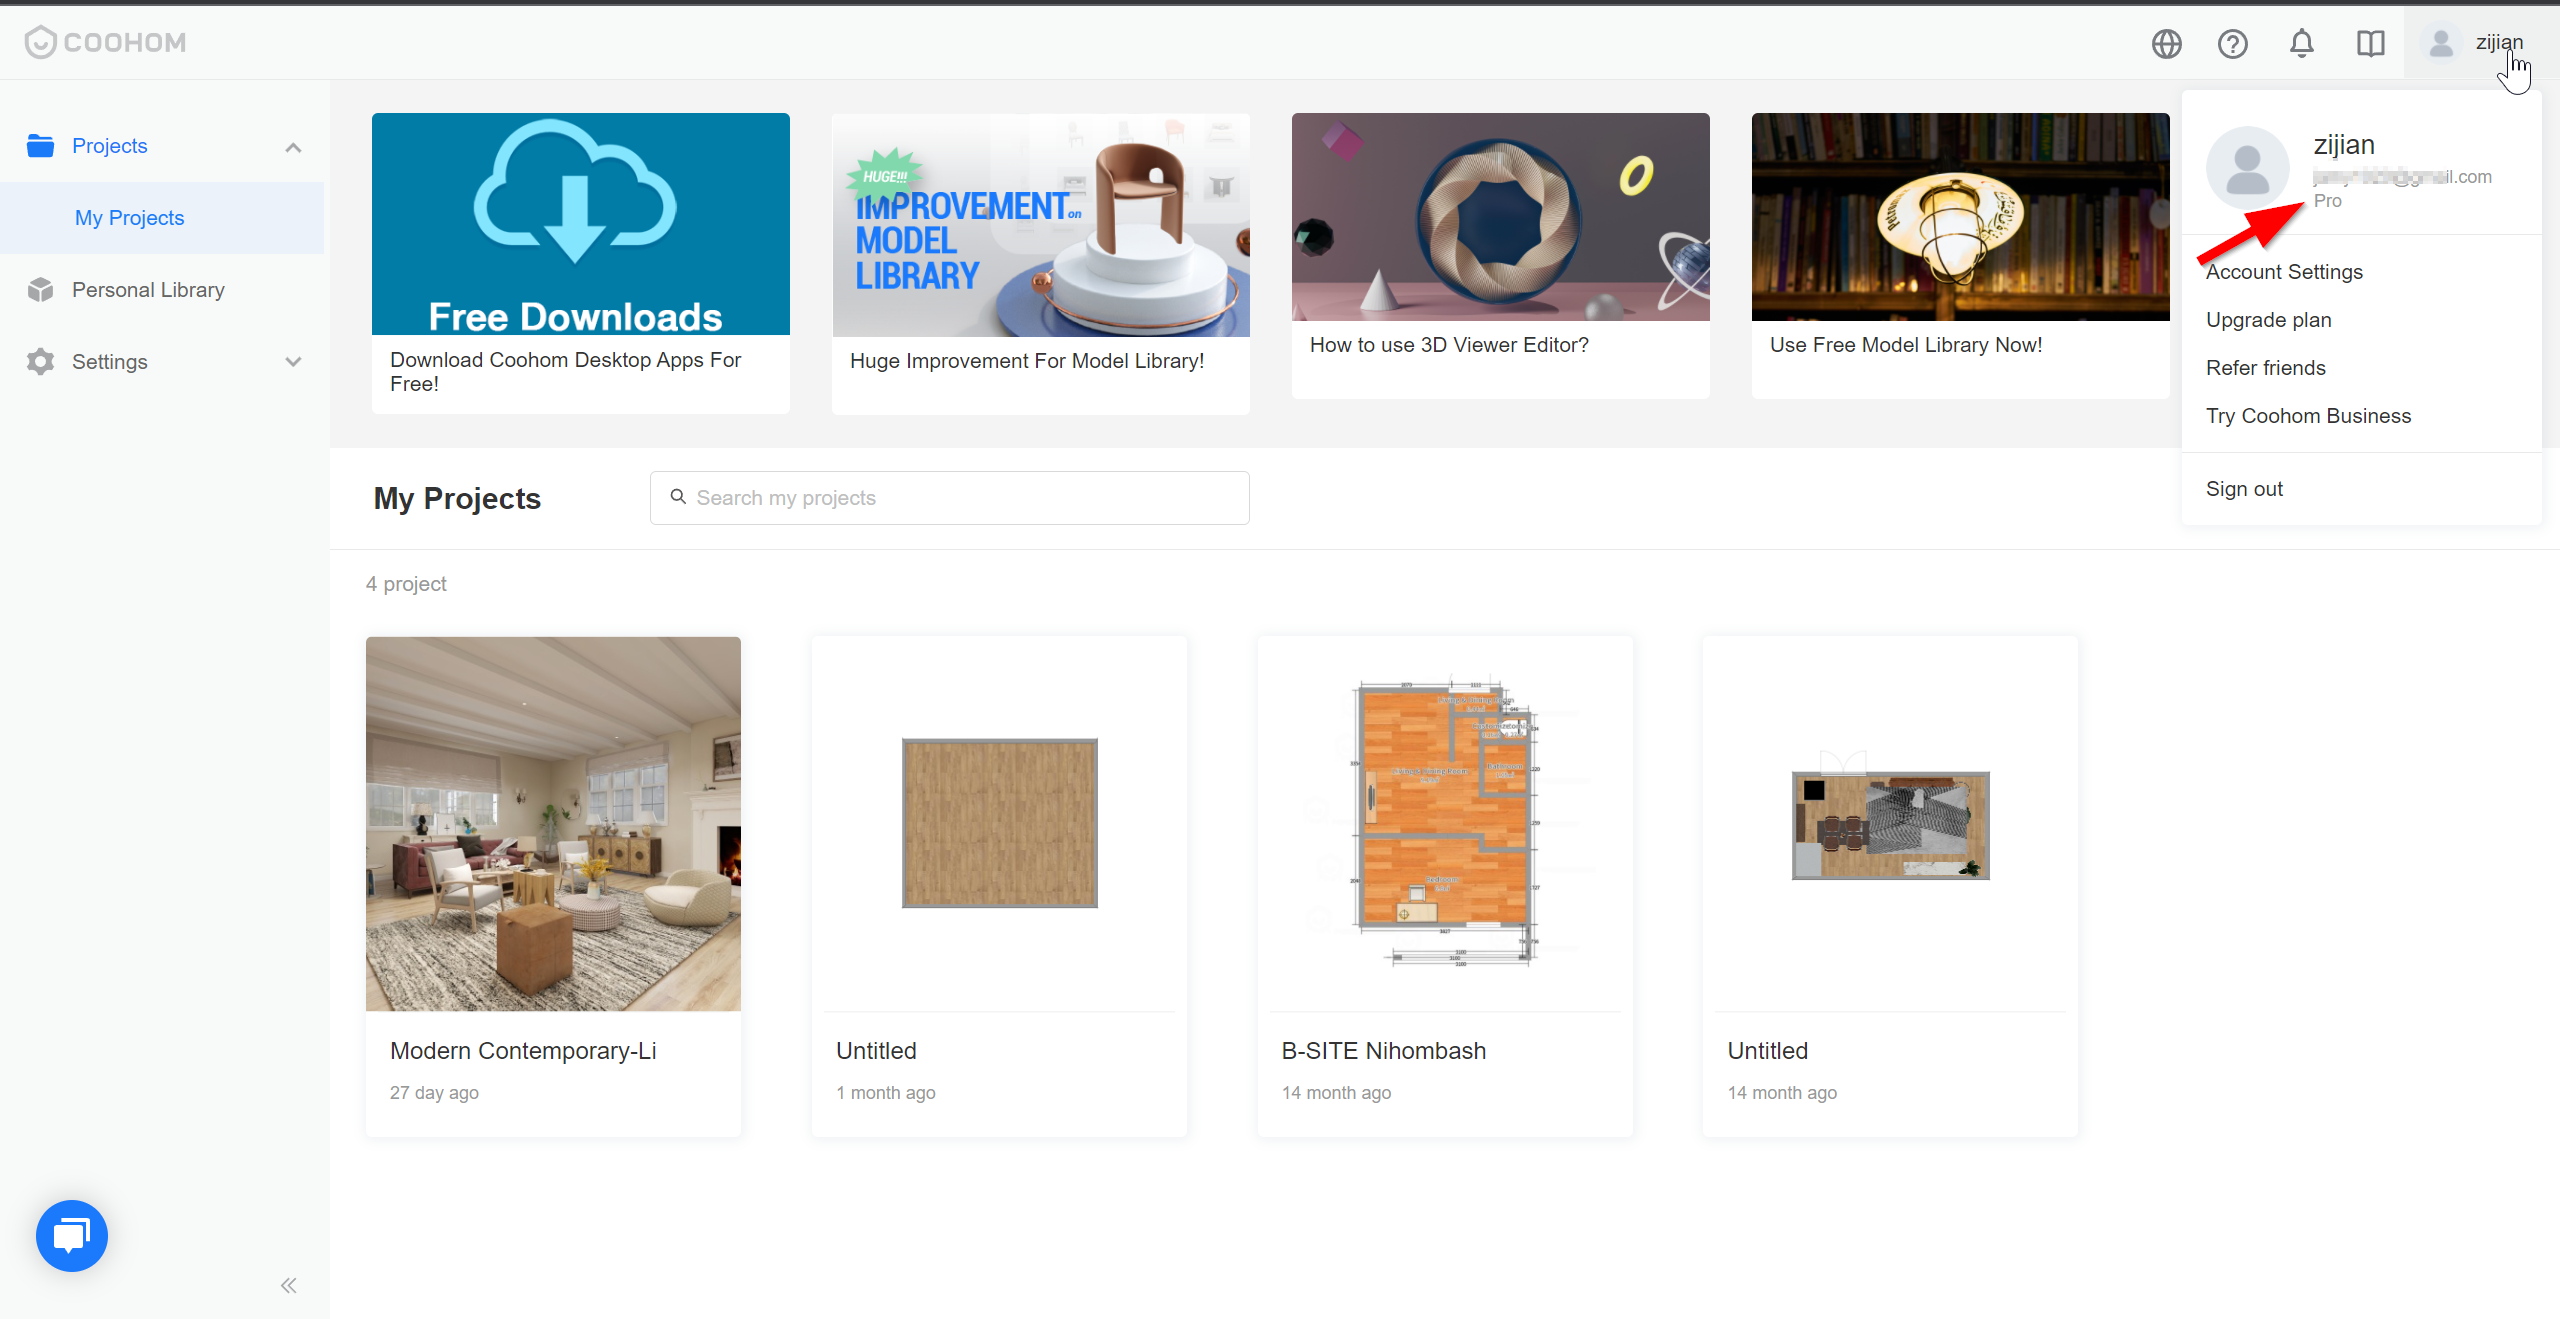Image resolution: width=2560 pixels, height=1319 pixels.
Task: Expand the Settings section chevron
Action: tap(293, 362)
